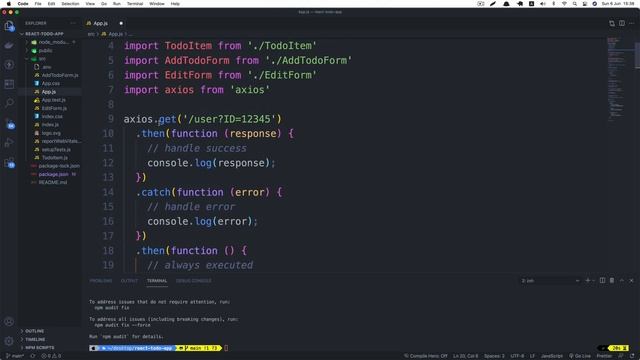Viewport: 640px width, 360px height.
Task: Click the errors and warnings status indicator
Action: click(51, 356)
